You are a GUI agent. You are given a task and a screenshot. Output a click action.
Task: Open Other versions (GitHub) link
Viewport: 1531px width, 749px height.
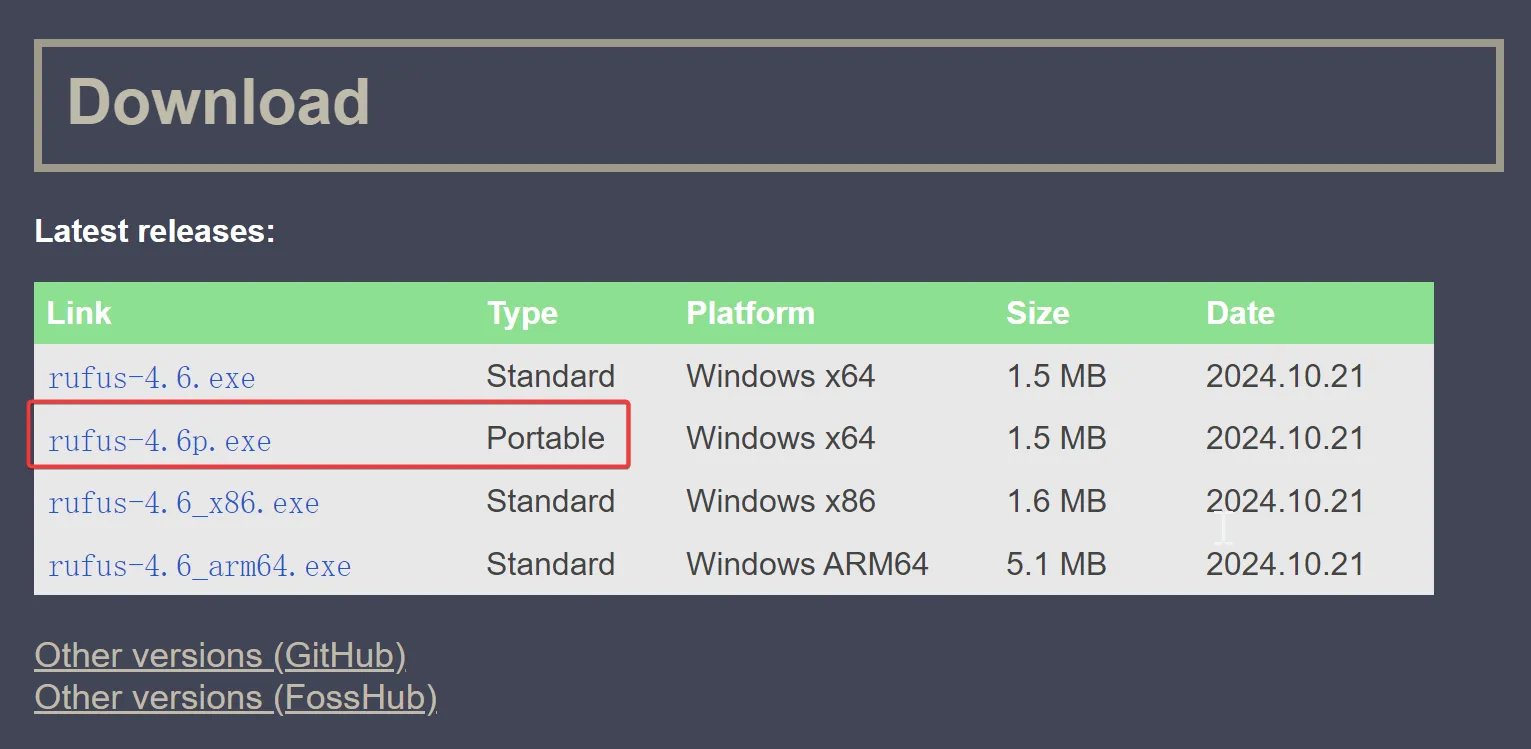click(x=220, y=656)
